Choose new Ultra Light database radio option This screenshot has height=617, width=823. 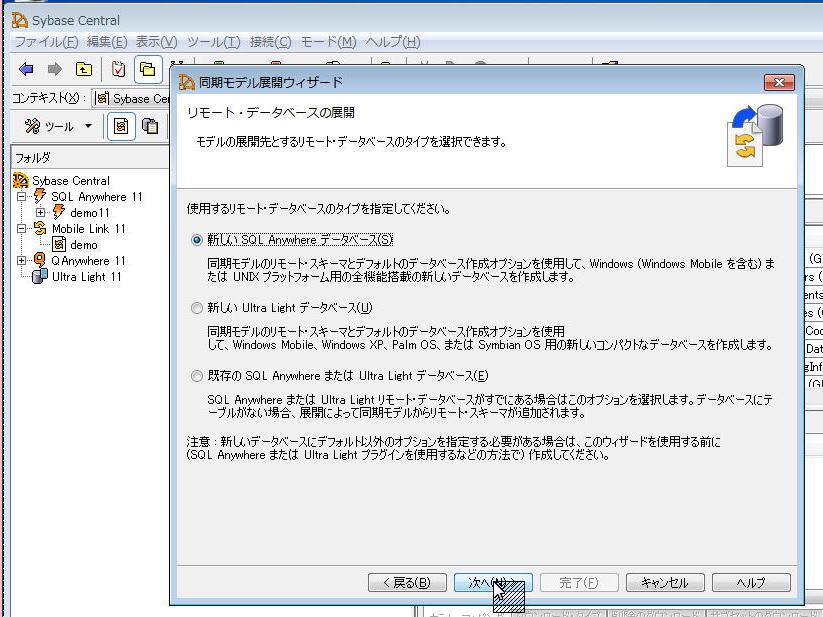pyautogui.click(x=197, y=308)
